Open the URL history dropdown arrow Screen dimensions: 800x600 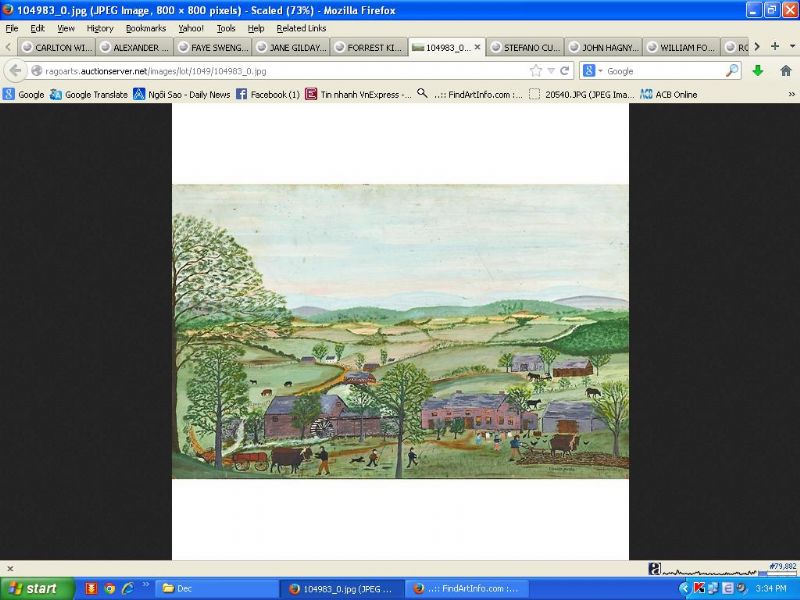click(550, 71)
